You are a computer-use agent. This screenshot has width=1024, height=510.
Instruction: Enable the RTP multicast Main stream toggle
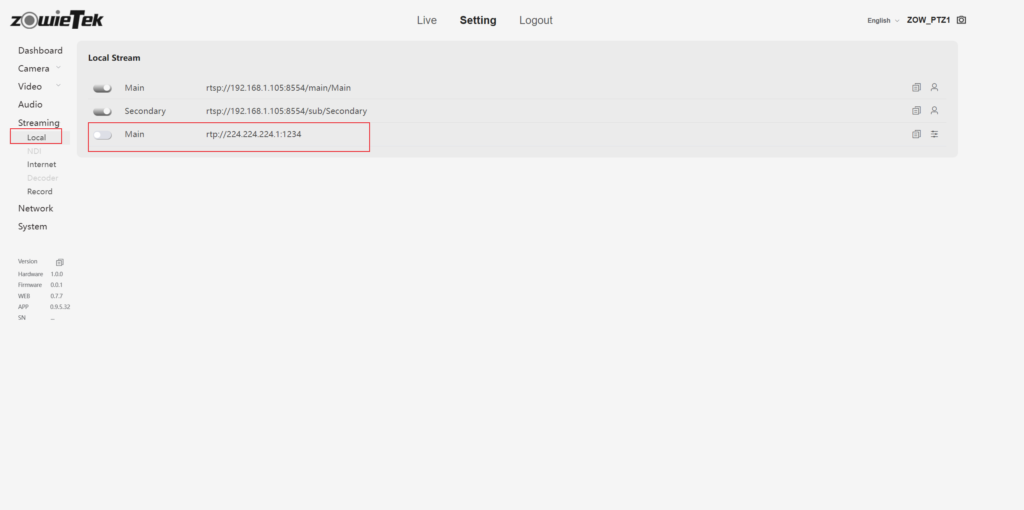point(102,134)
